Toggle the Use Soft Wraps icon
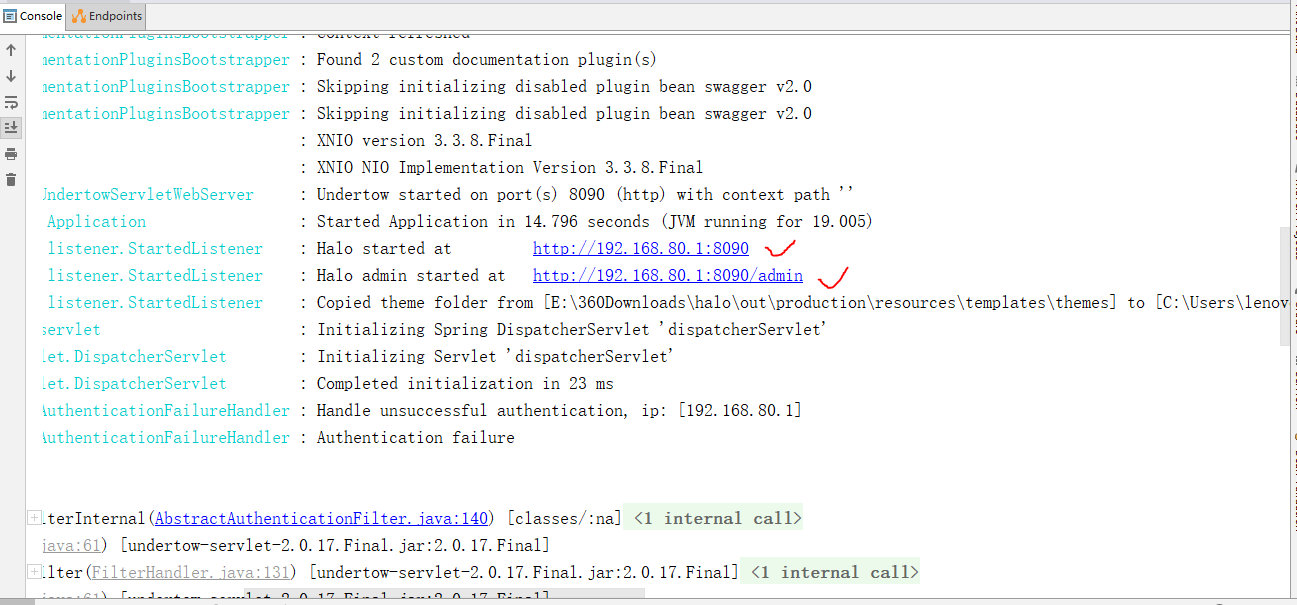The image size is (1297, 605). (x=11, y=102)
